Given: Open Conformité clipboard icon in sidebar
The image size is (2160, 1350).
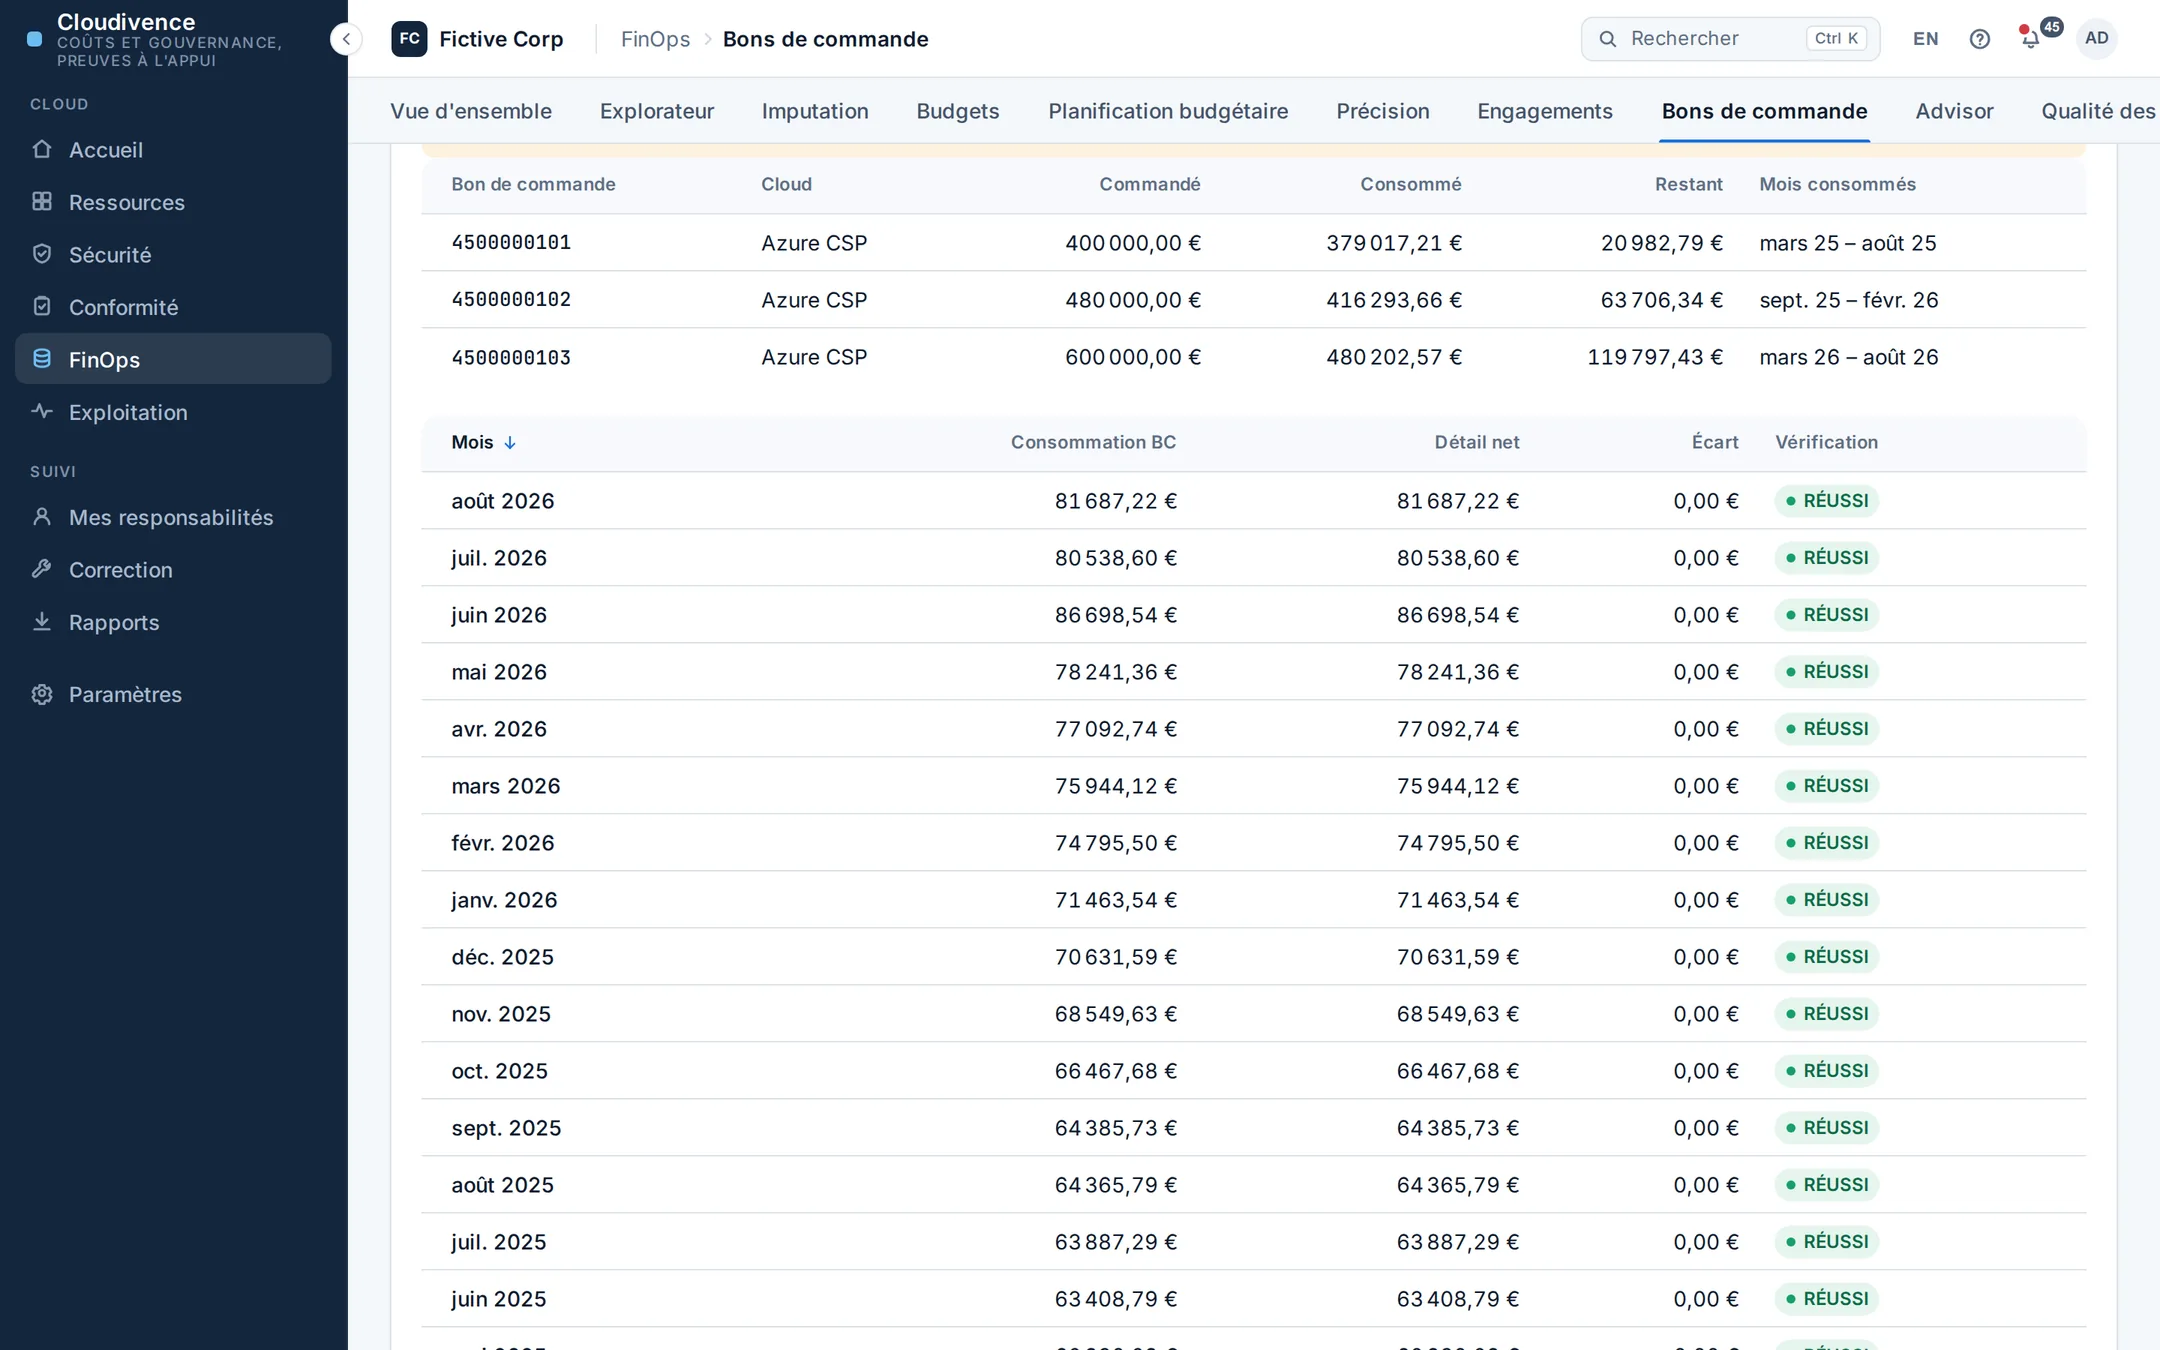Looking at the screenshot, I should point(42,307).
